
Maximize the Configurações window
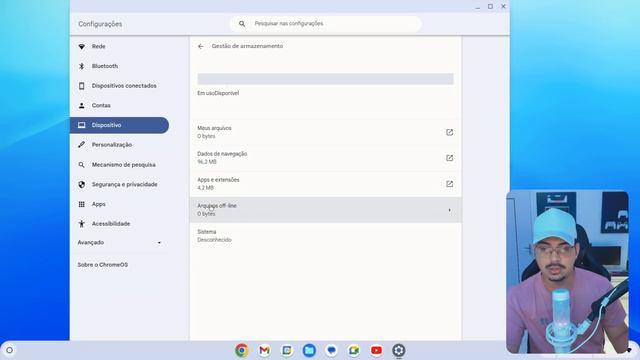click(x=490, y=7)
